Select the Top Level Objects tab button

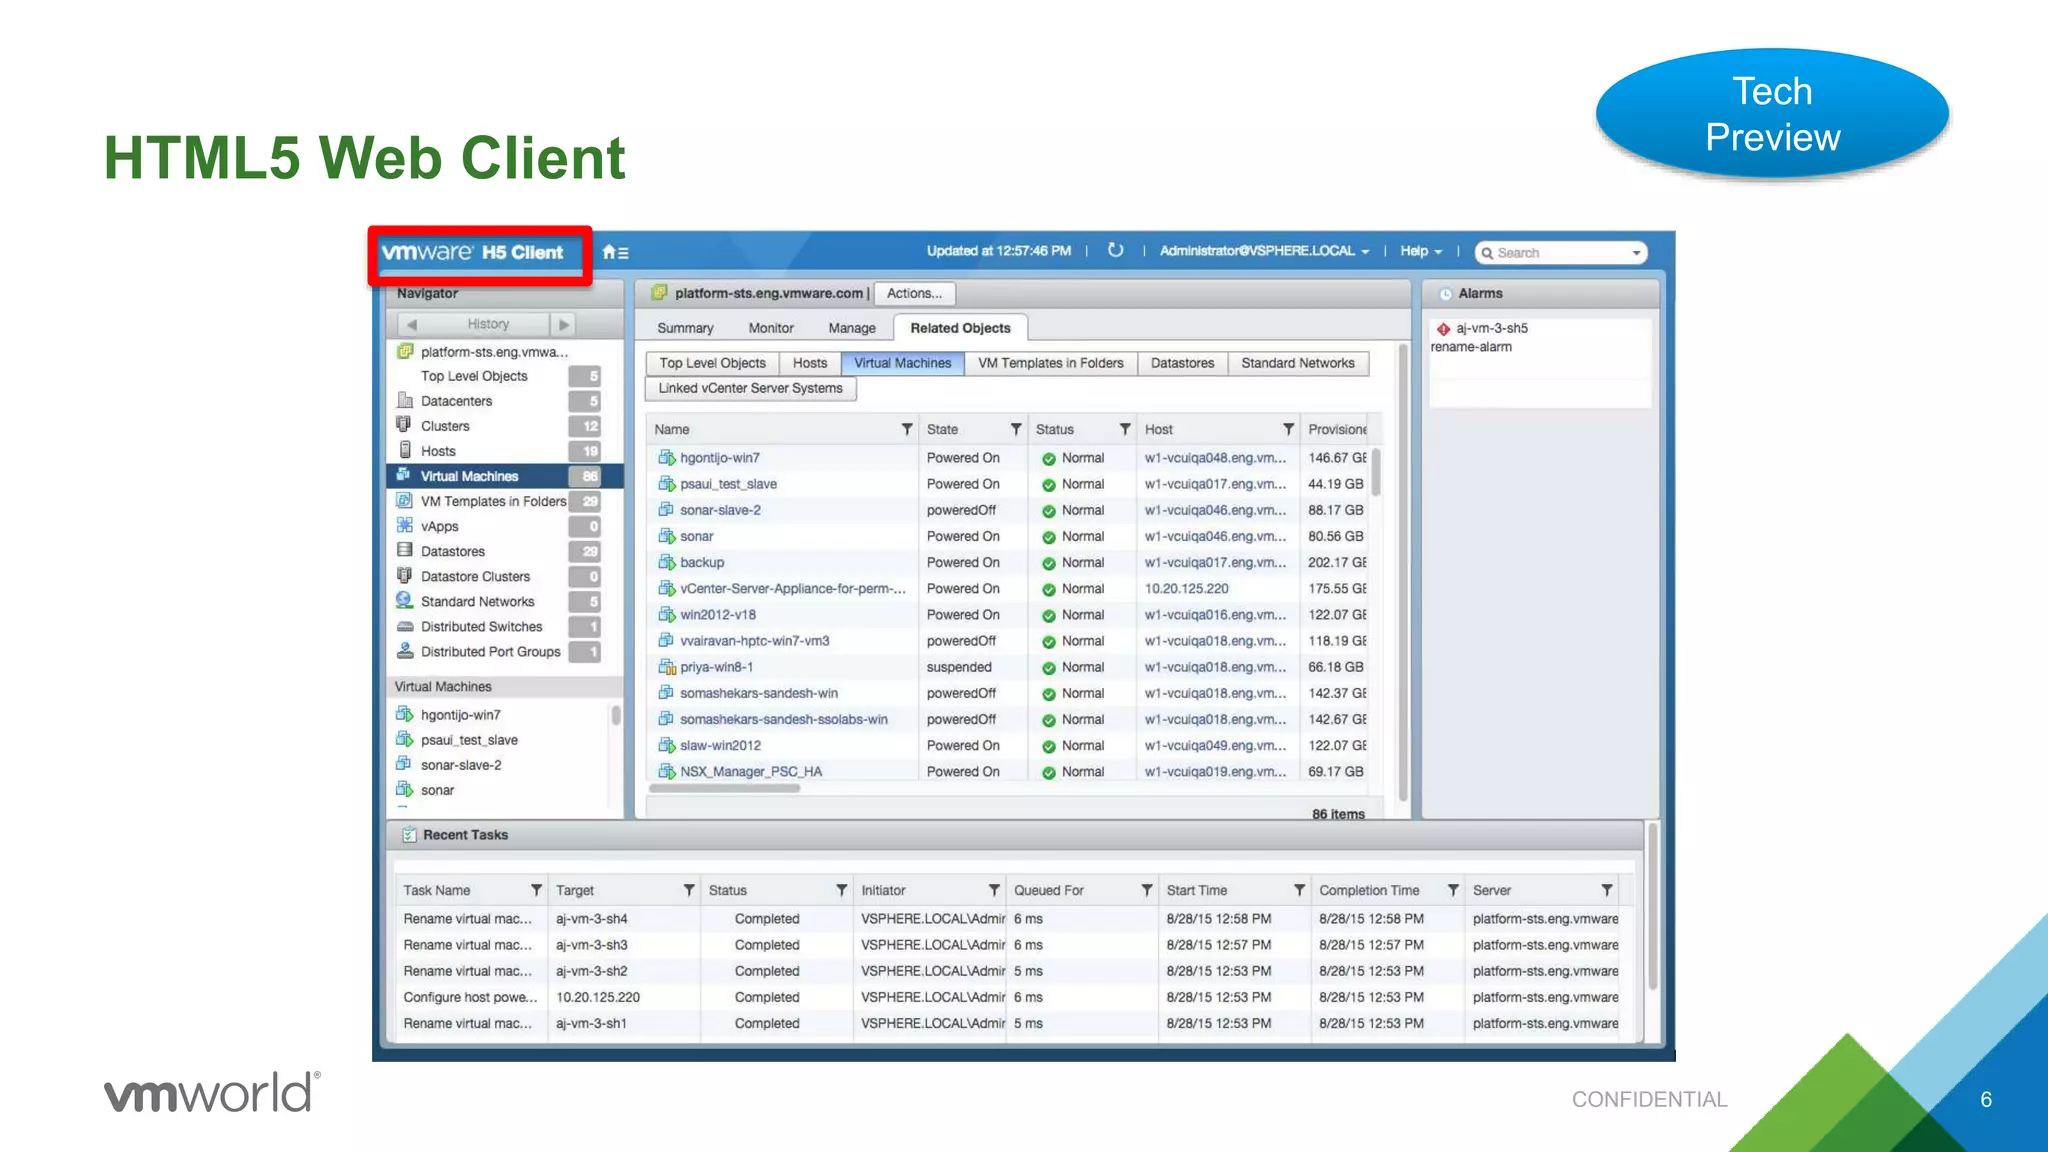[712, 363]
